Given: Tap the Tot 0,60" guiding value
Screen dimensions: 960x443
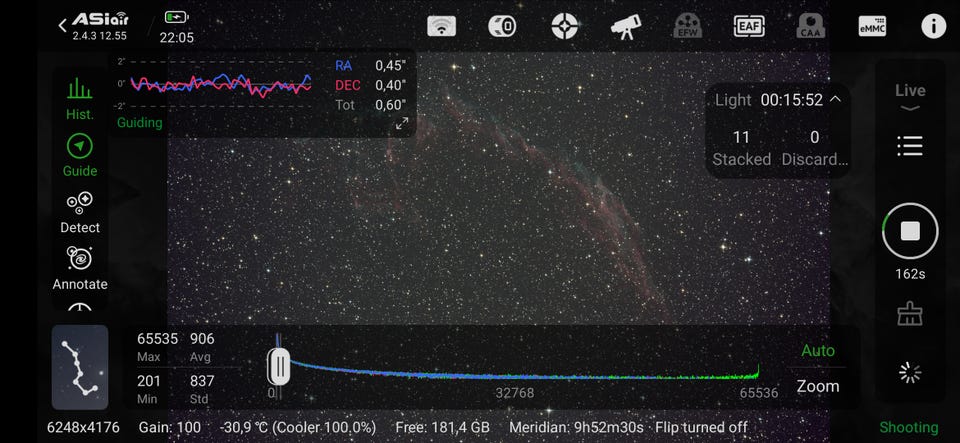Looking at the screenshot, I should point(371,105).
